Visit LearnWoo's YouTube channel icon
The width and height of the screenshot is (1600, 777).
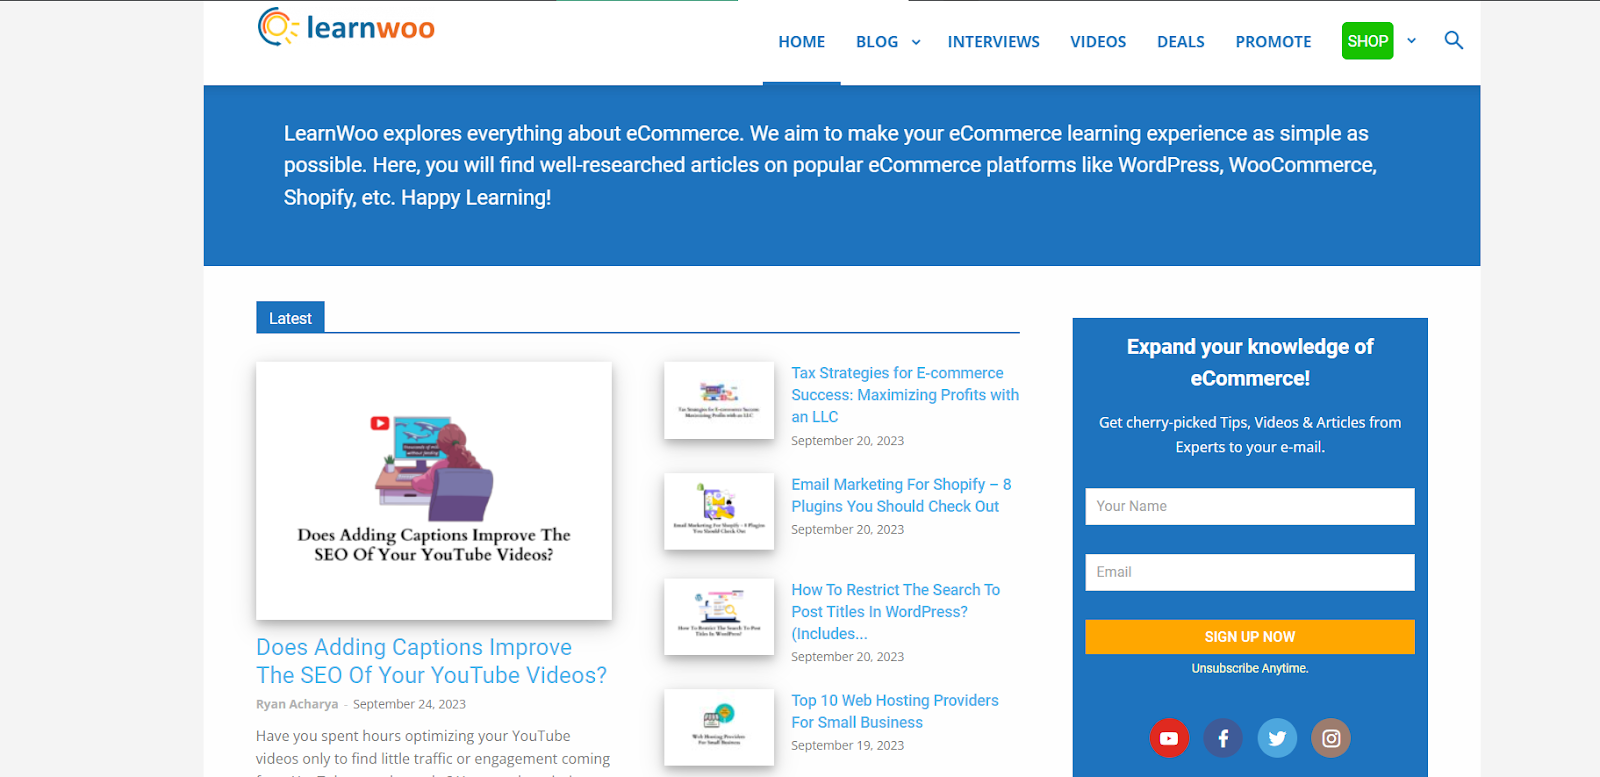pos(1169,738)
